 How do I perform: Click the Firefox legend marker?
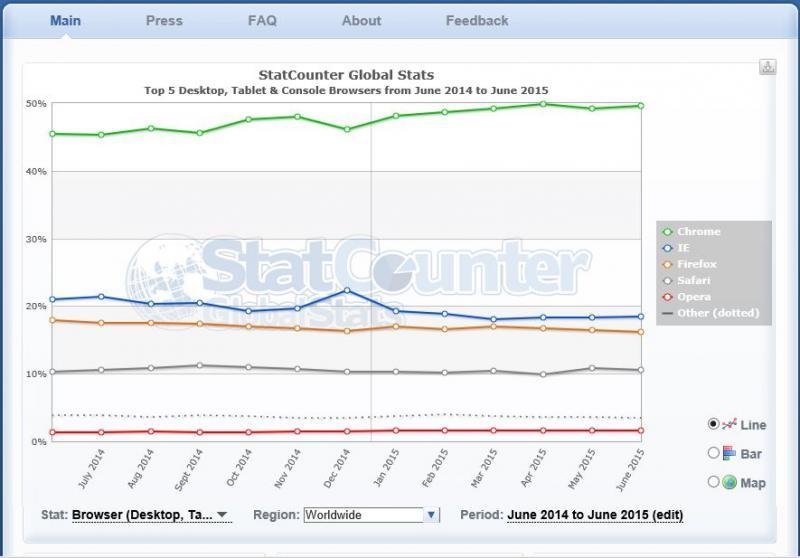pos(667,264)
